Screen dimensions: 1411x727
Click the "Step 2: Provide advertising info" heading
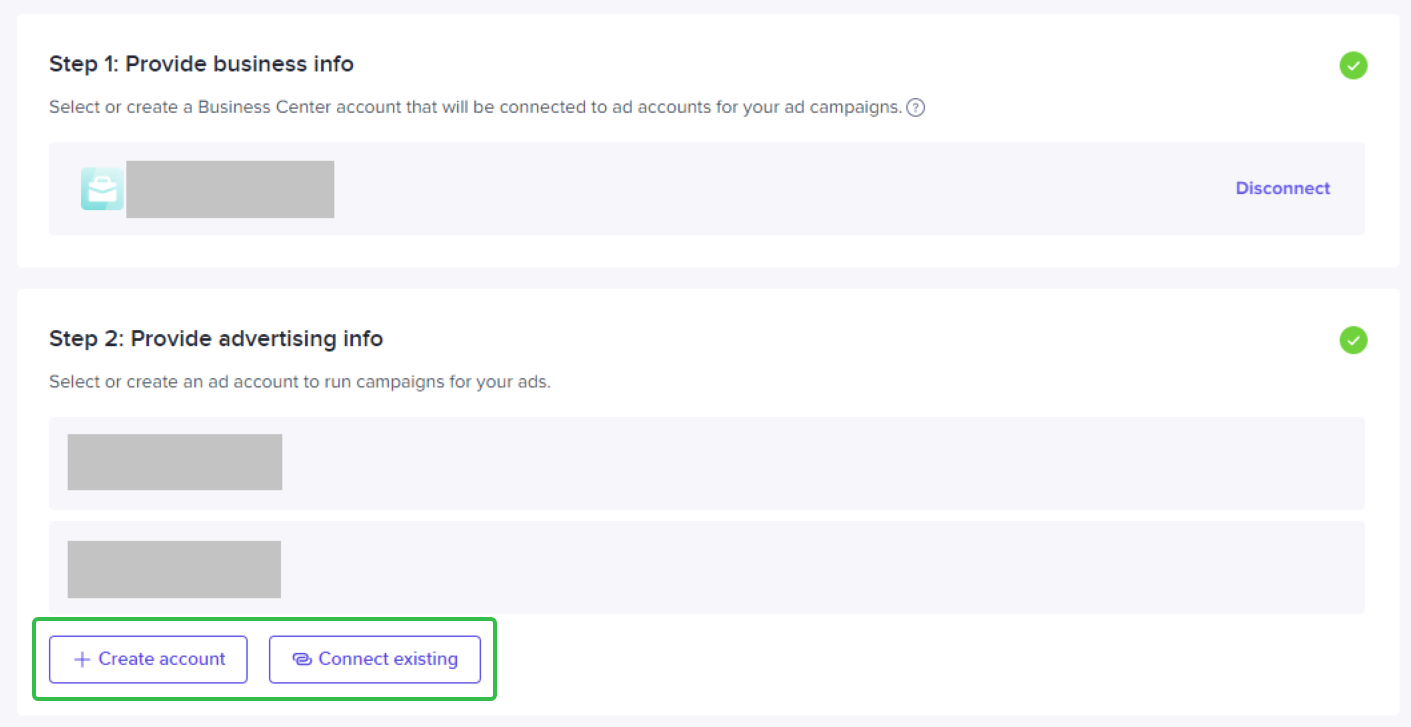(x=216, y=339)
